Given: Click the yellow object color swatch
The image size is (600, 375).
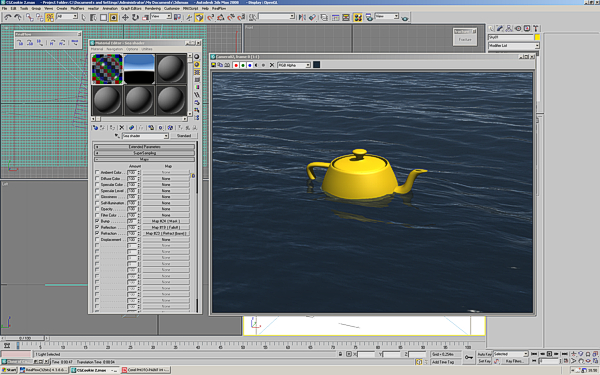Looking at the screenshot, I should (x=537, y=37).
